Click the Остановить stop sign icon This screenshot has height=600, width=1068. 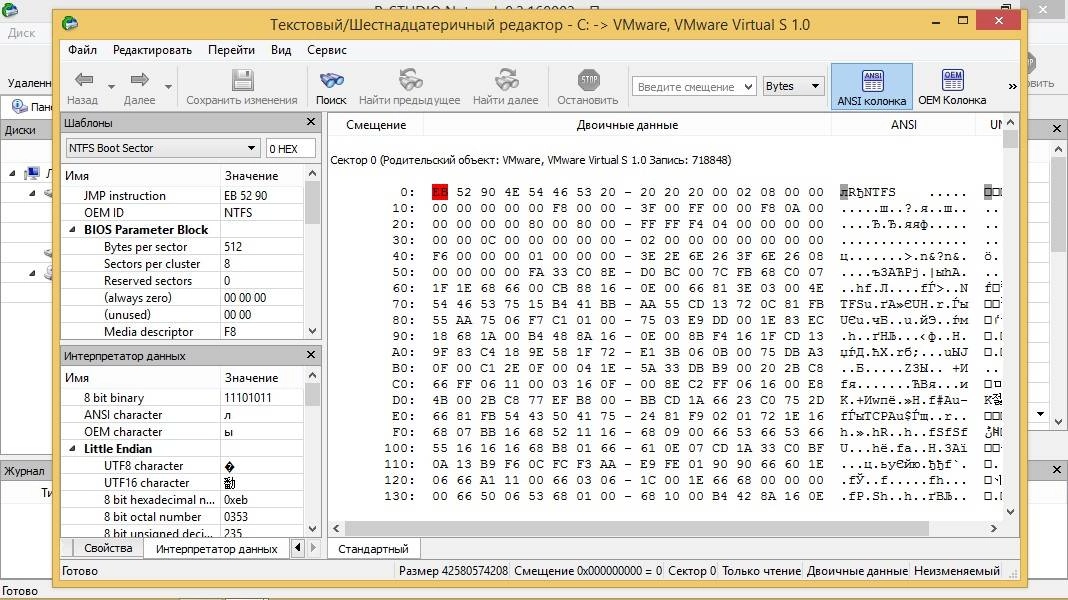pyautogui.click(x=588, y=80)
